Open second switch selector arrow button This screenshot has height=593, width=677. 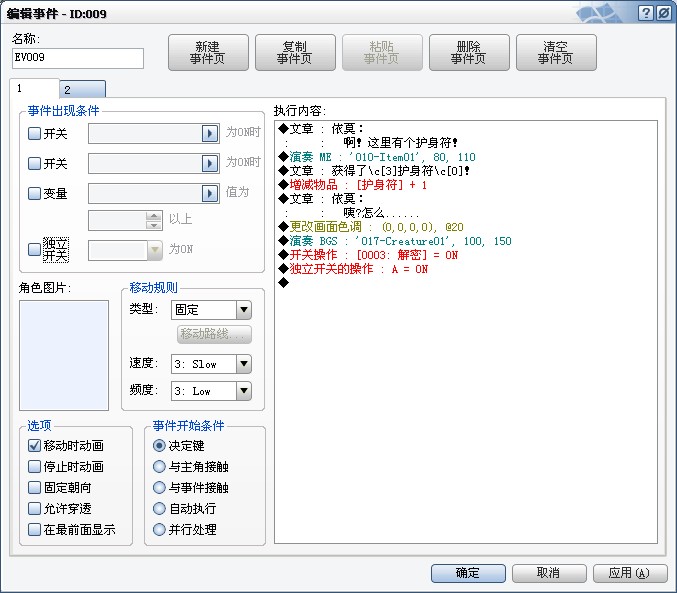tap(210, 163)
